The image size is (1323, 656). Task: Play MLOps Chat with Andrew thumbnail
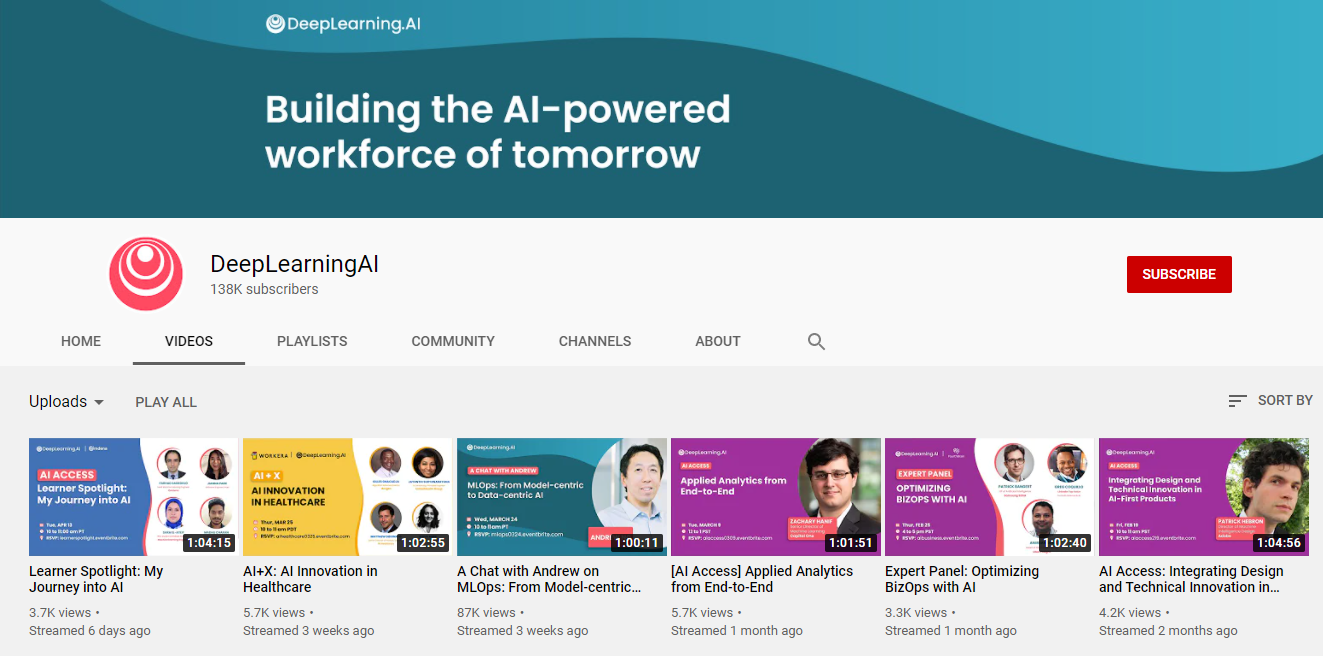click(x=562, y=497)
